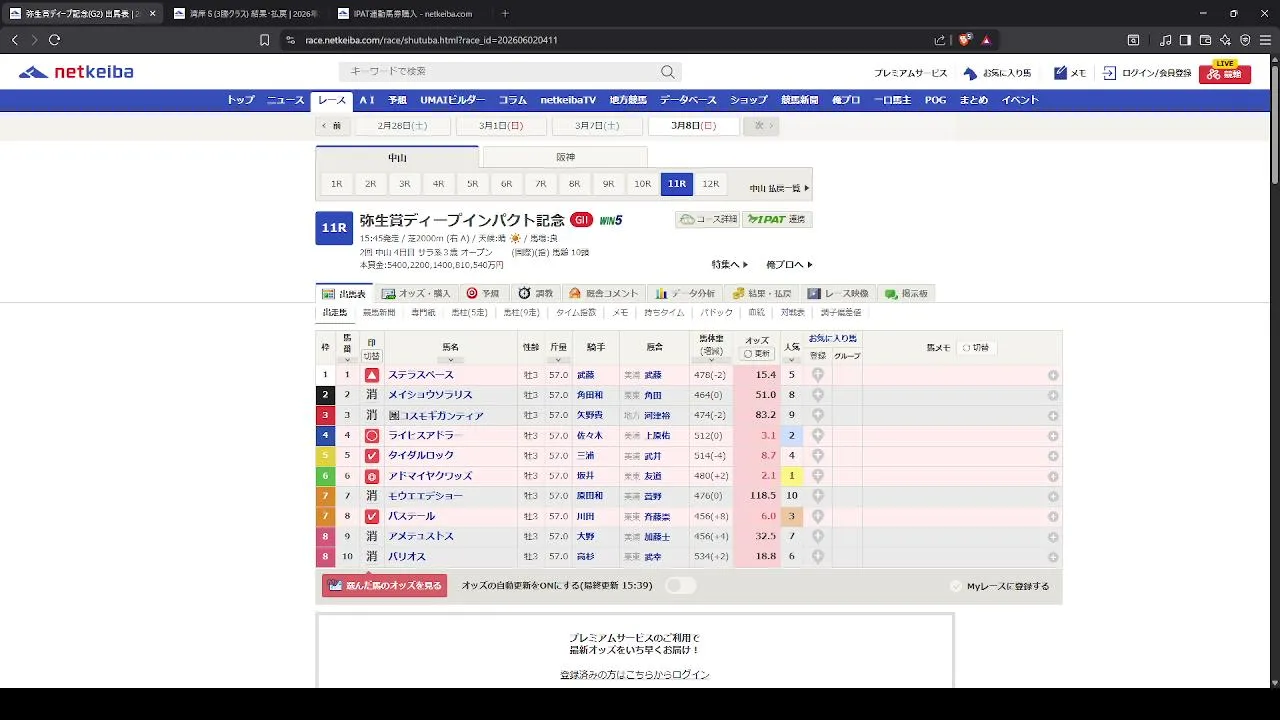Click the red triangle mark for ステラスペース
The width and height of the screenshot is (1280, 720).
(x=371, y=375)
